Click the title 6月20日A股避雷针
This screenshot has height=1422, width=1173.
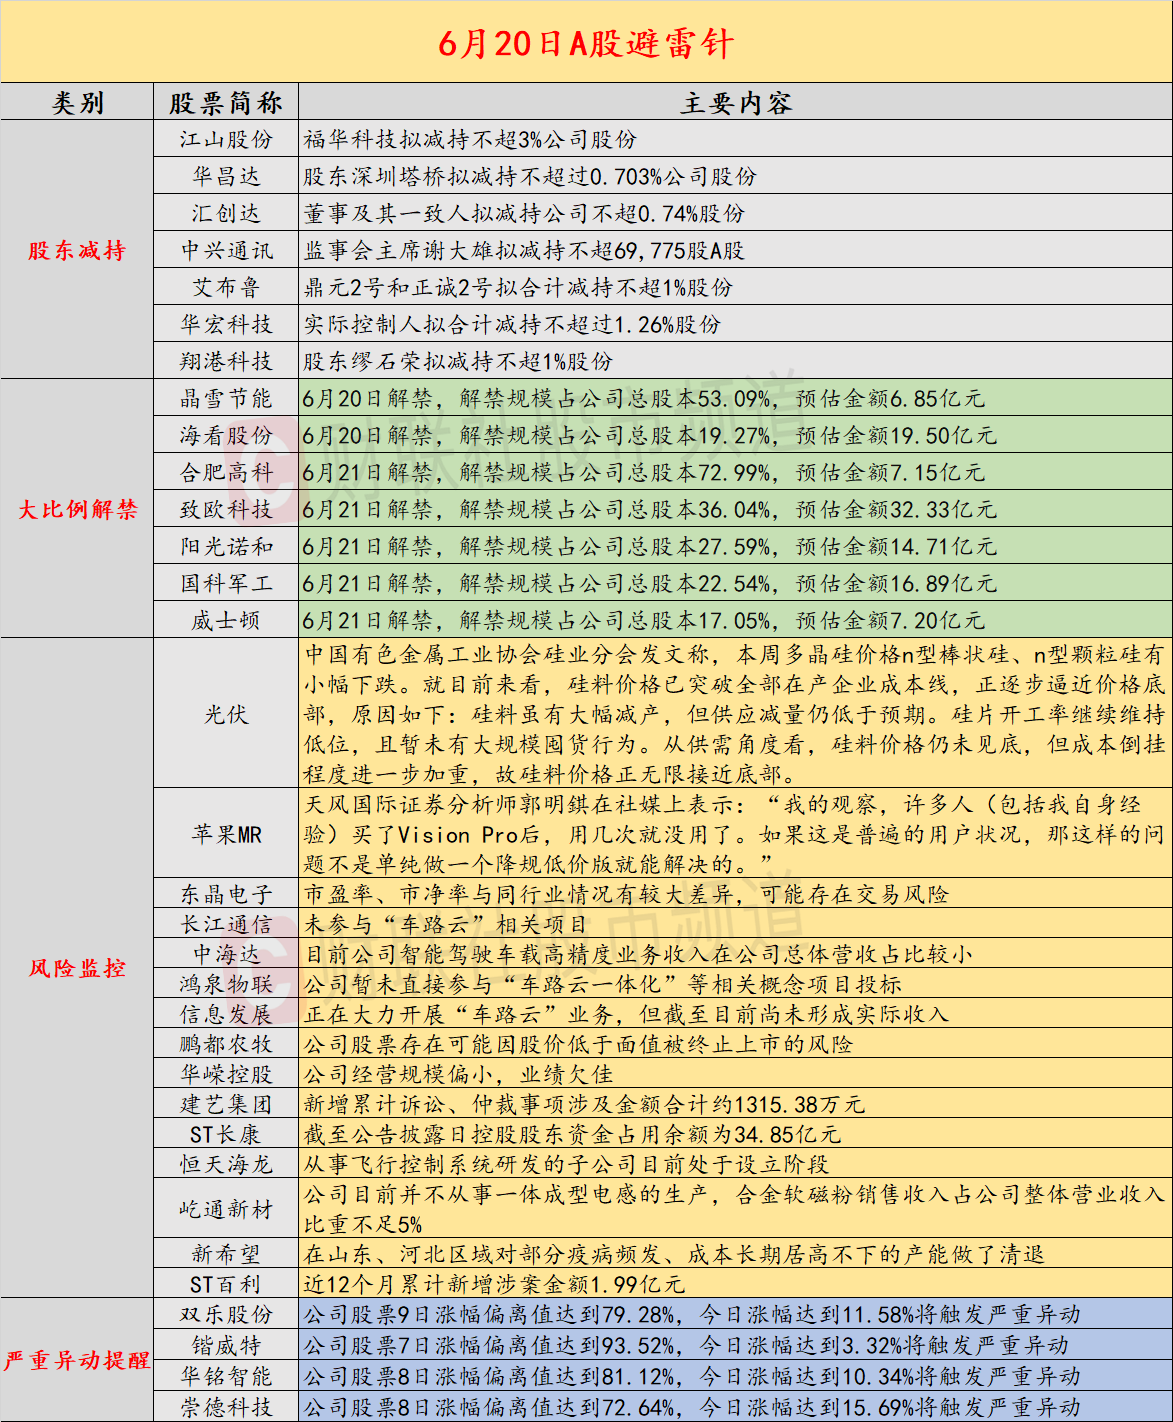[x=586, y=44]
